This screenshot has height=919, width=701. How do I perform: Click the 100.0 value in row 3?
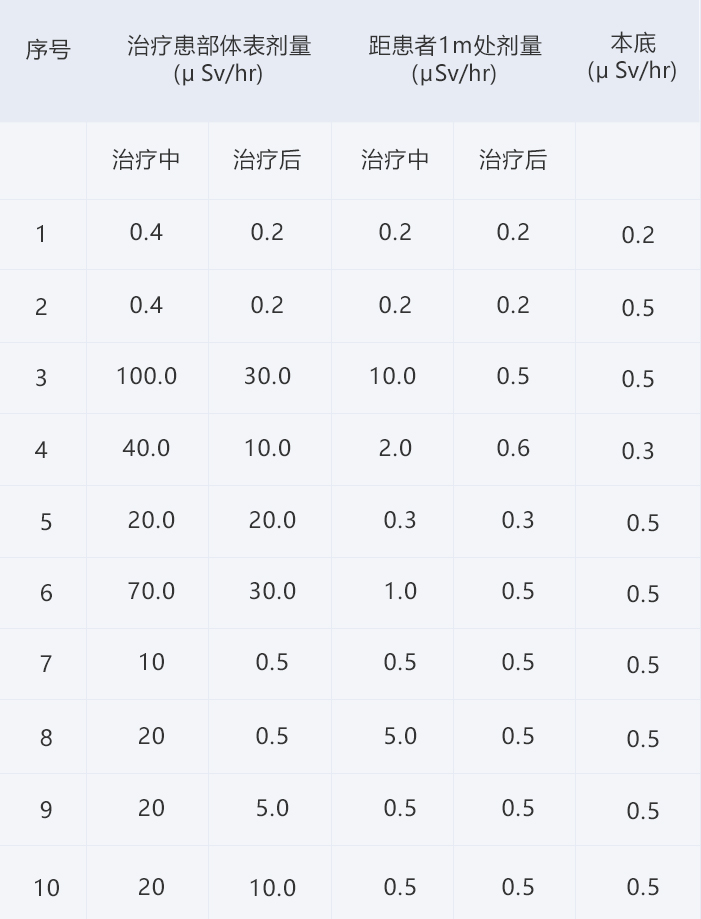tap(147, 376)
